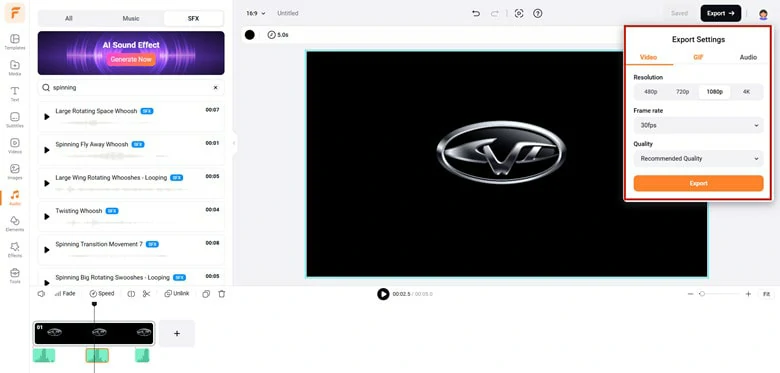Screen dimensions: 780x373
Task: Click the duplicate clip icon
Action: (x=206, y=294)
